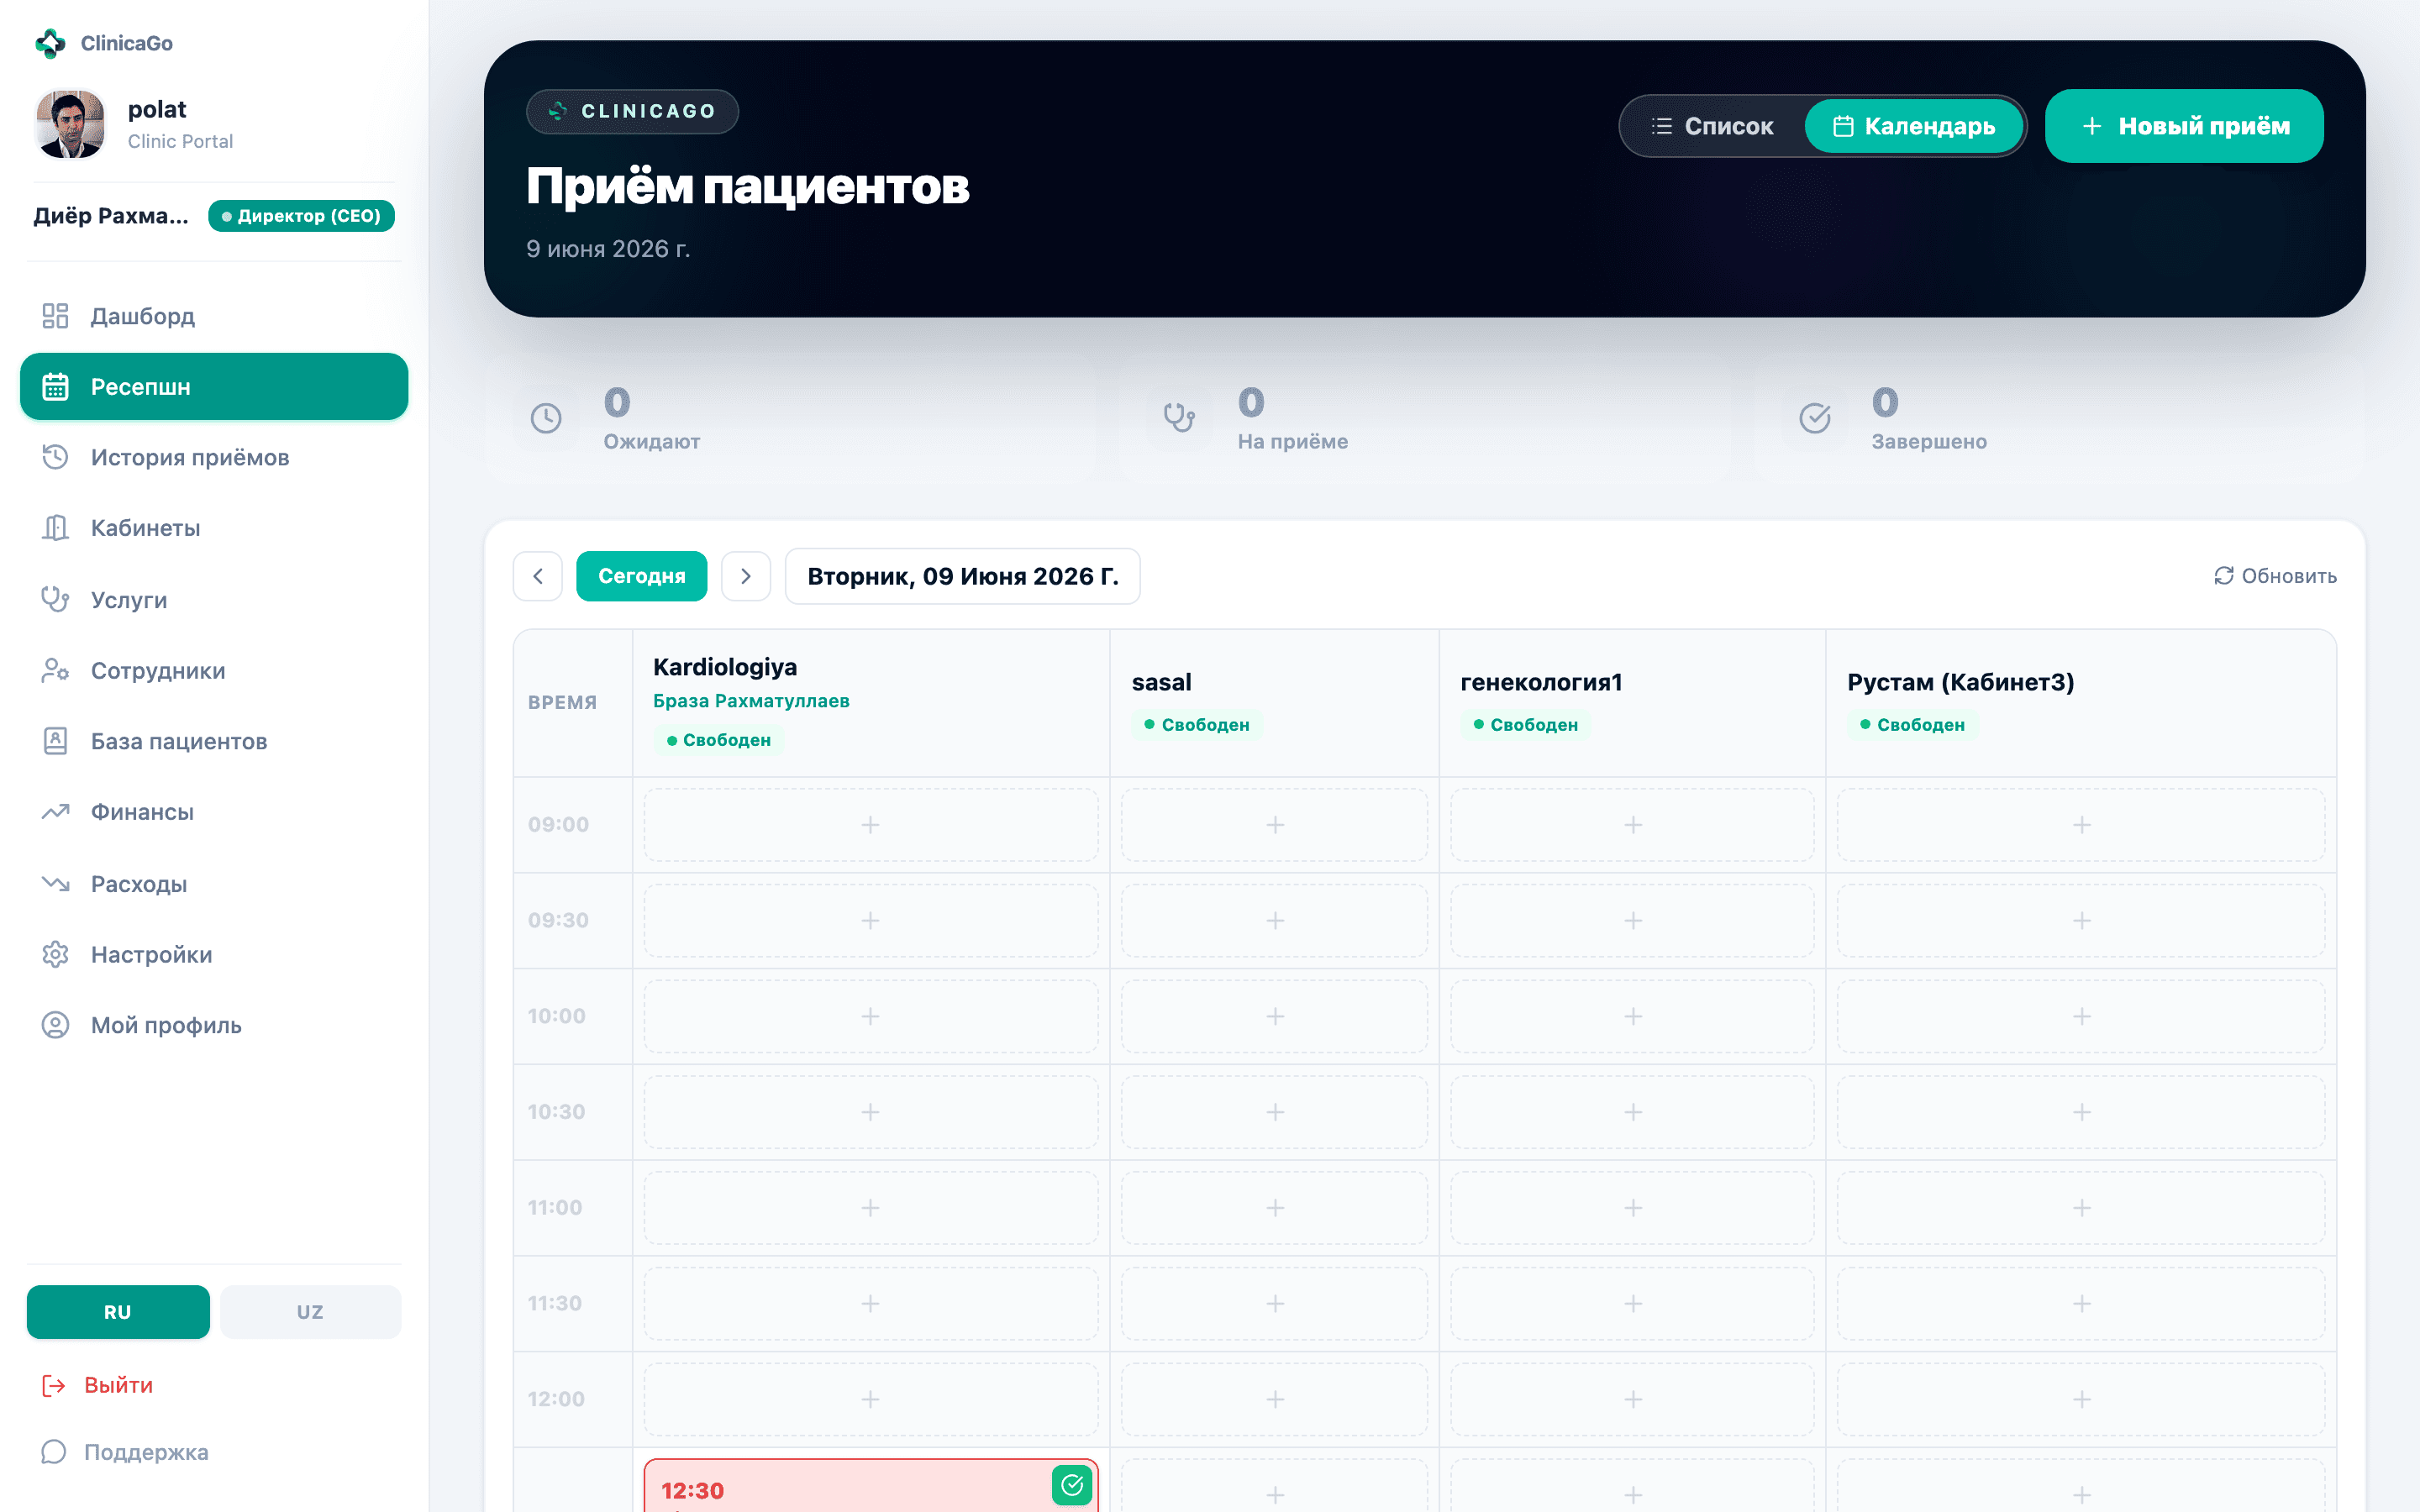Click the Поддержка chat icon
This screenshot has width=2420, height=1512.
54,1452
